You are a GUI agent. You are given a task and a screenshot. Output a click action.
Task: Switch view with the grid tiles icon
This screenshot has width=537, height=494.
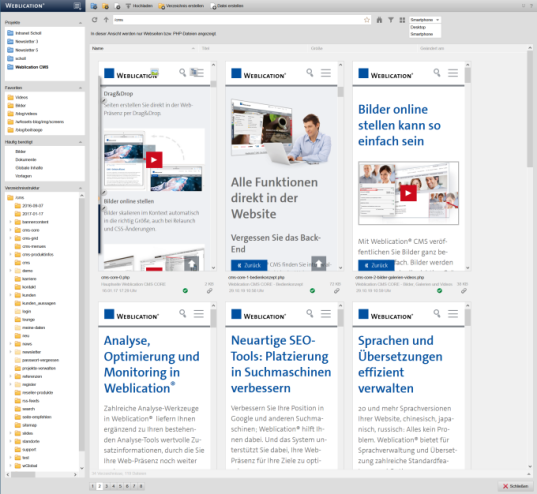click(402, 20)
